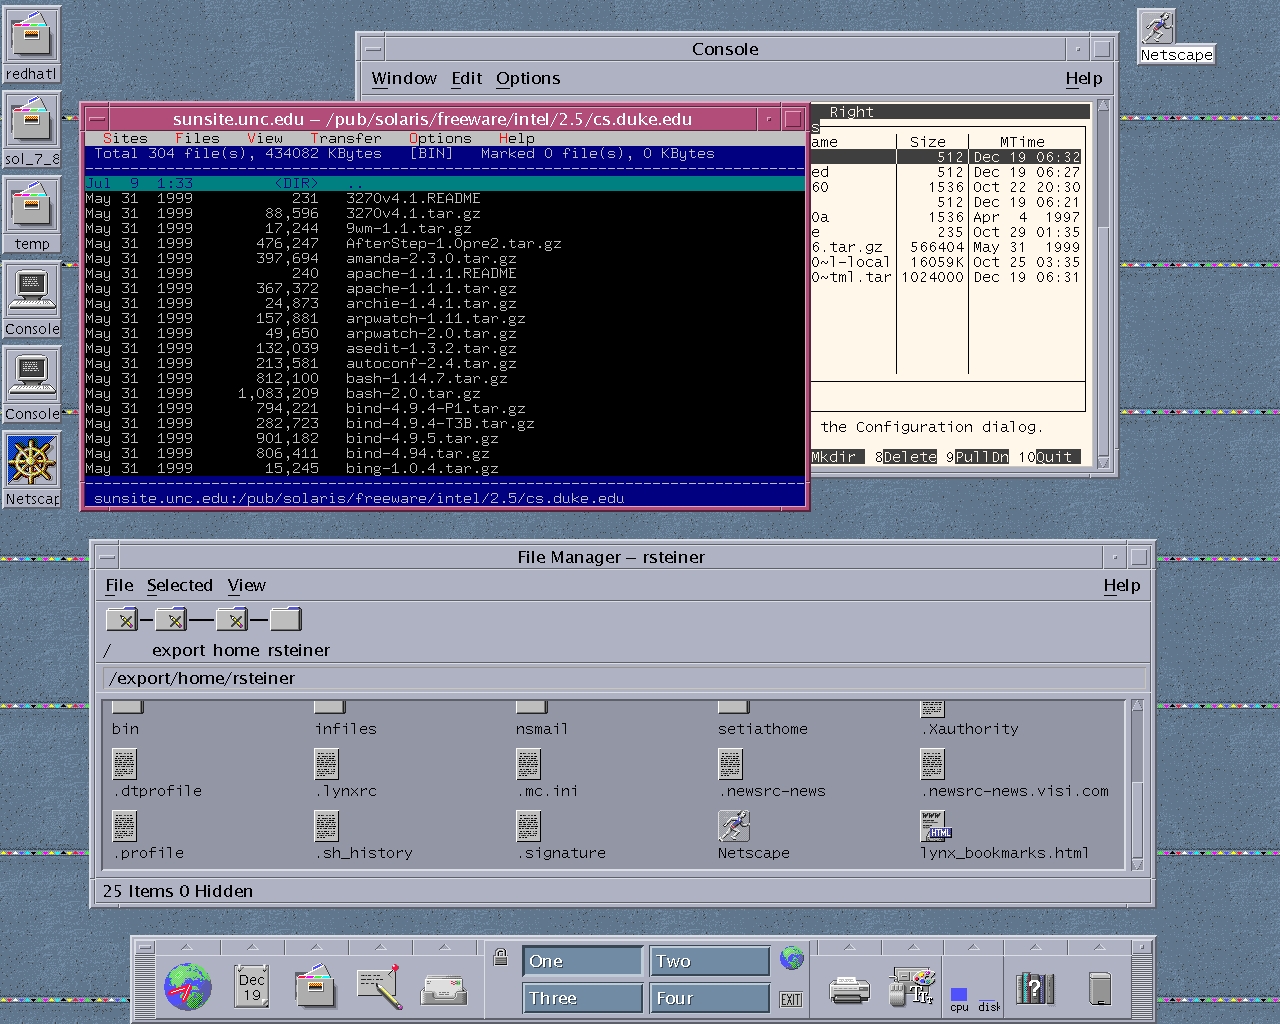Click 9PullDn function key in Console

point(978,457)
